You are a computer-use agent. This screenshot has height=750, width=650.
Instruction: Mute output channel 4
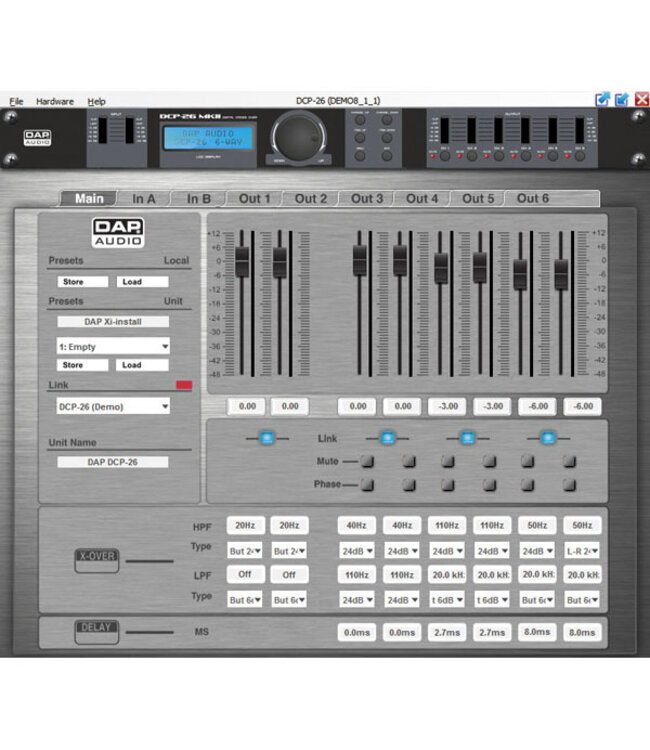[489, 461]
